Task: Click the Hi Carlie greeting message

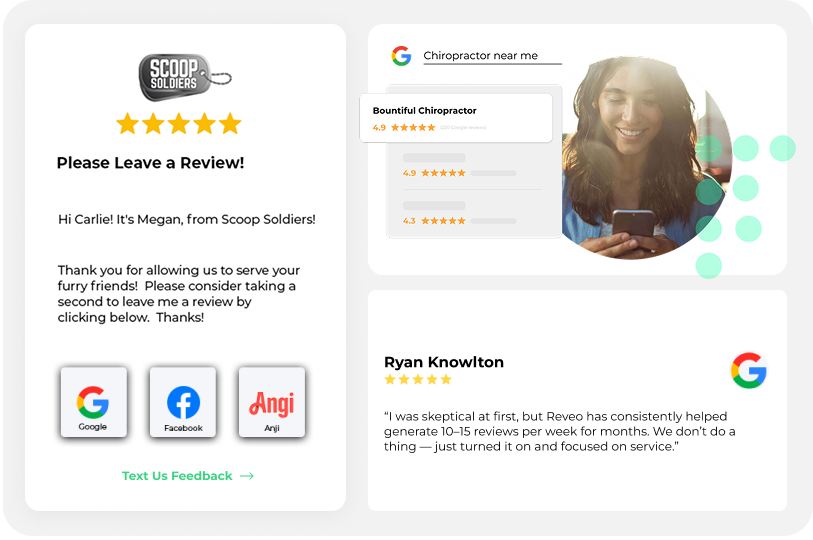Action: [x=187, y=219]
